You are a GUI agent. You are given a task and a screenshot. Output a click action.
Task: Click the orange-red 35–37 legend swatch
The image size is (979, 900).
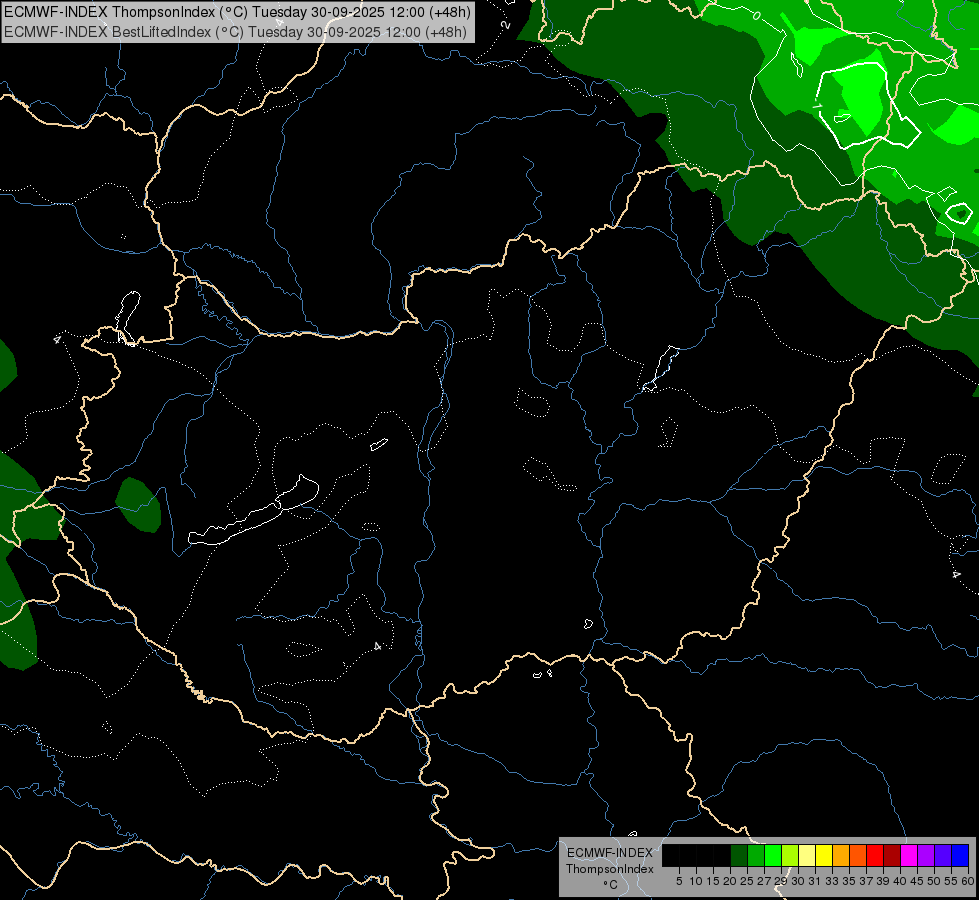tap(858, 855)
